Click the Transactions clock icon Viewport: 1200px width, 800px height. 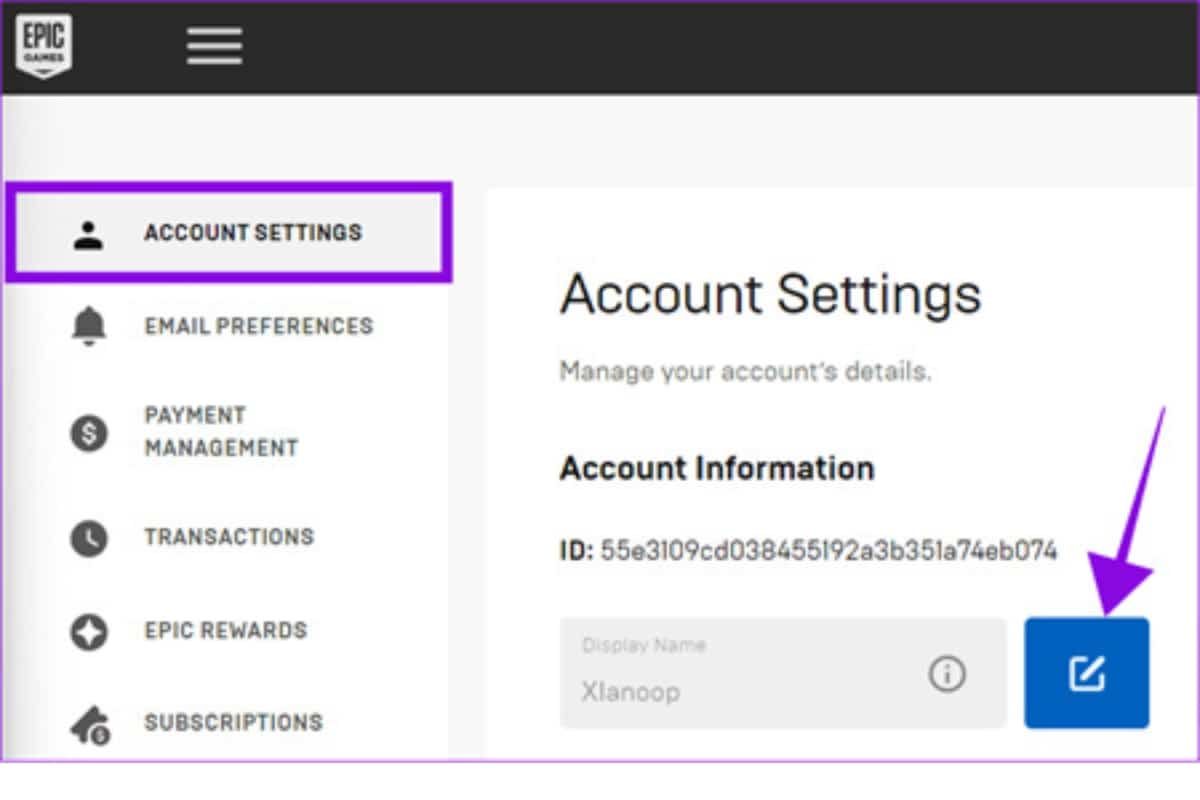point(89,538)
